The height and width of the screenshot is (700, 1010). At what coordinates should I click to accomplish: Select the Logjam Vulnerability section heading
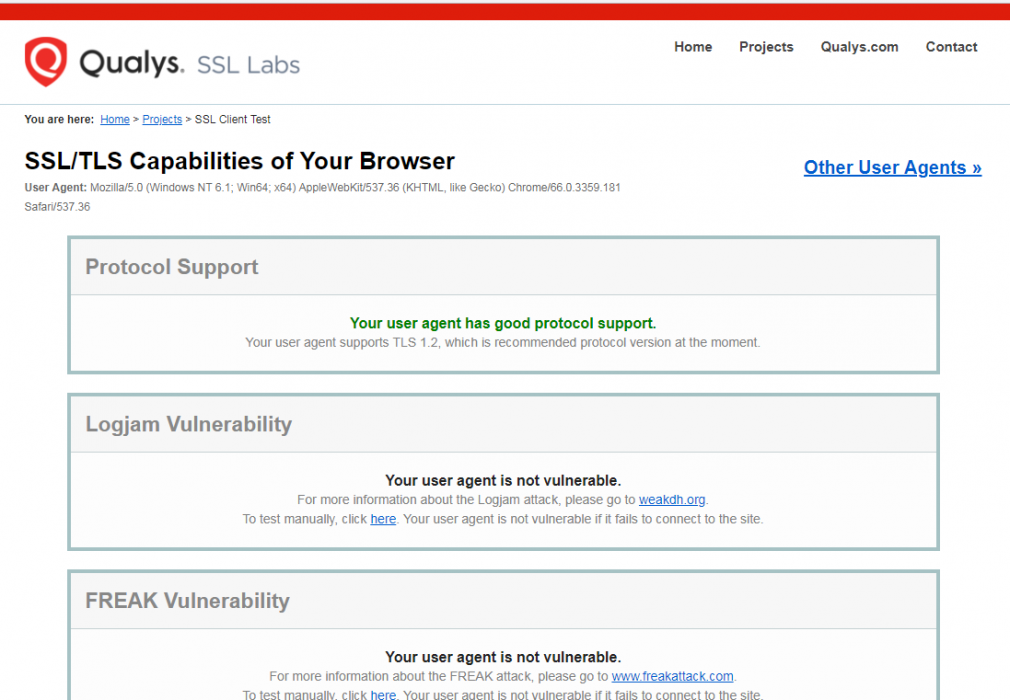click(189, 424)
